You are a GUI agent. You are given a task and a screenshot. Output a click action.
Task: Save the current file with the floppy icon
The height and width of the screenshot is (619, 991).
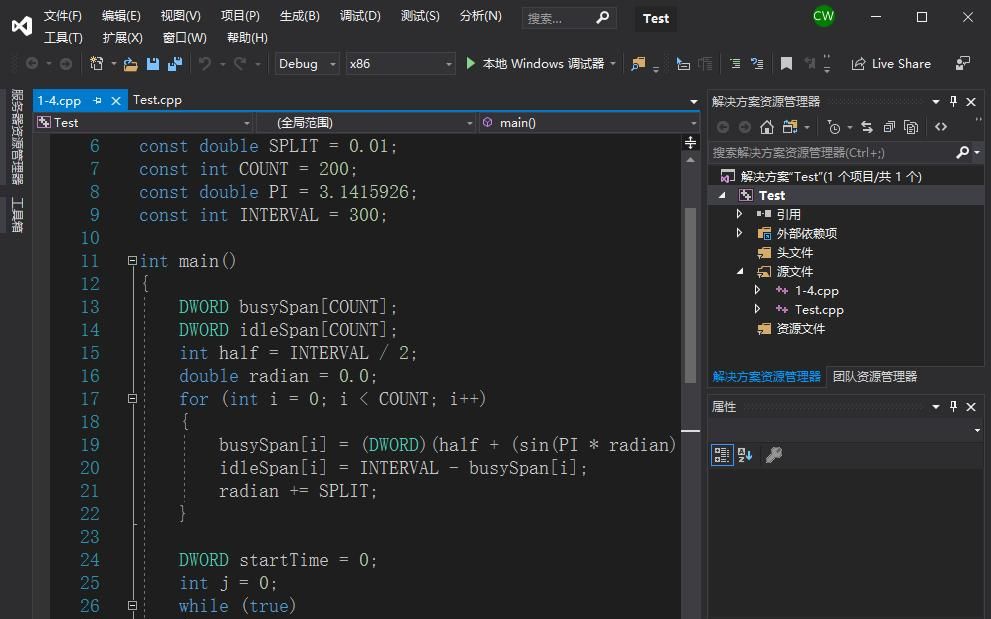point(153,64)
